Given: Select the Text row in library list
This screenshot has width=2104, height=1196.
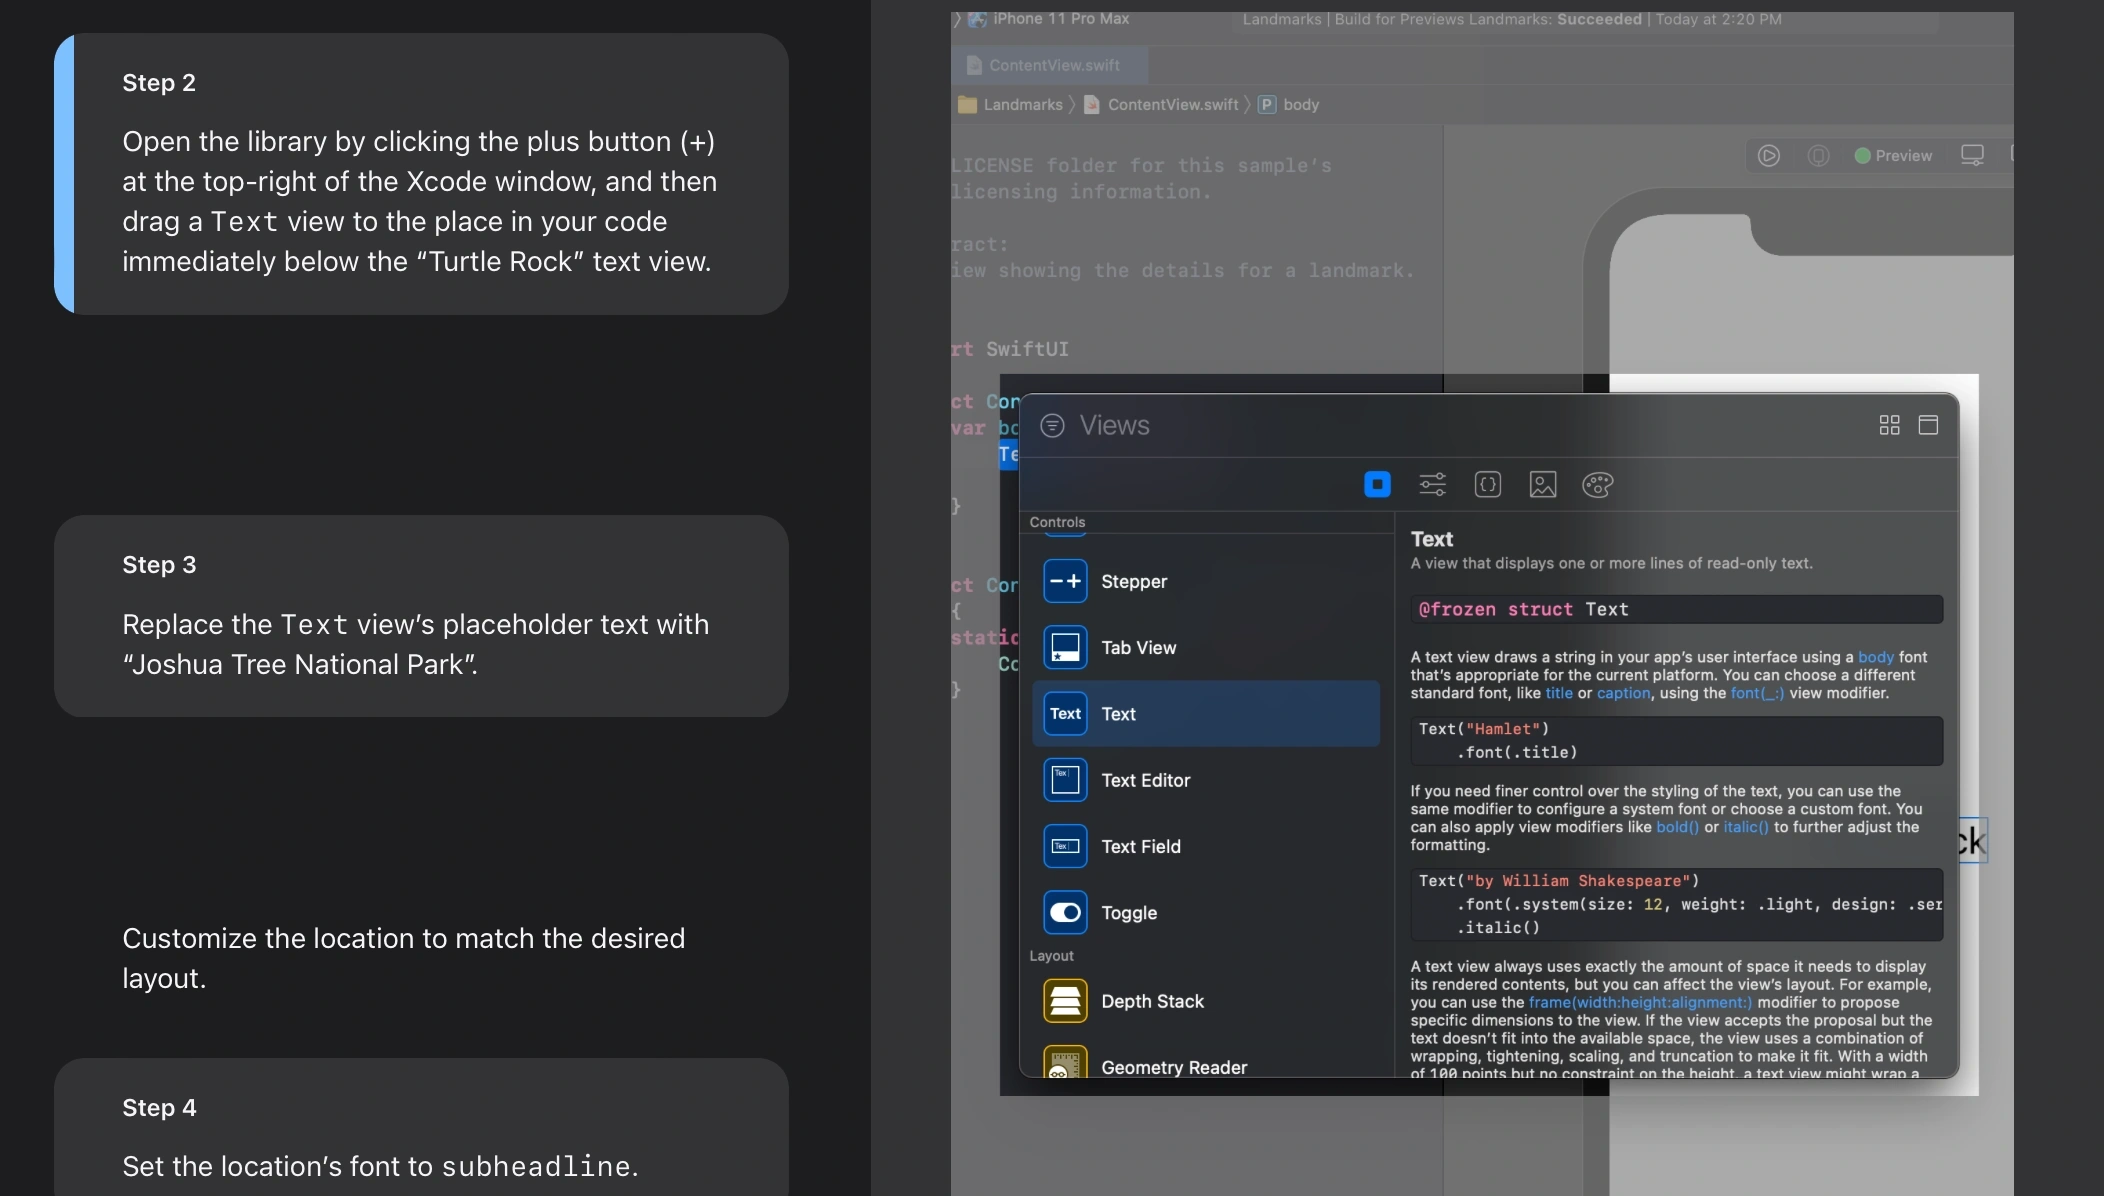Looking at the screenshot, I should [1206, 714].
